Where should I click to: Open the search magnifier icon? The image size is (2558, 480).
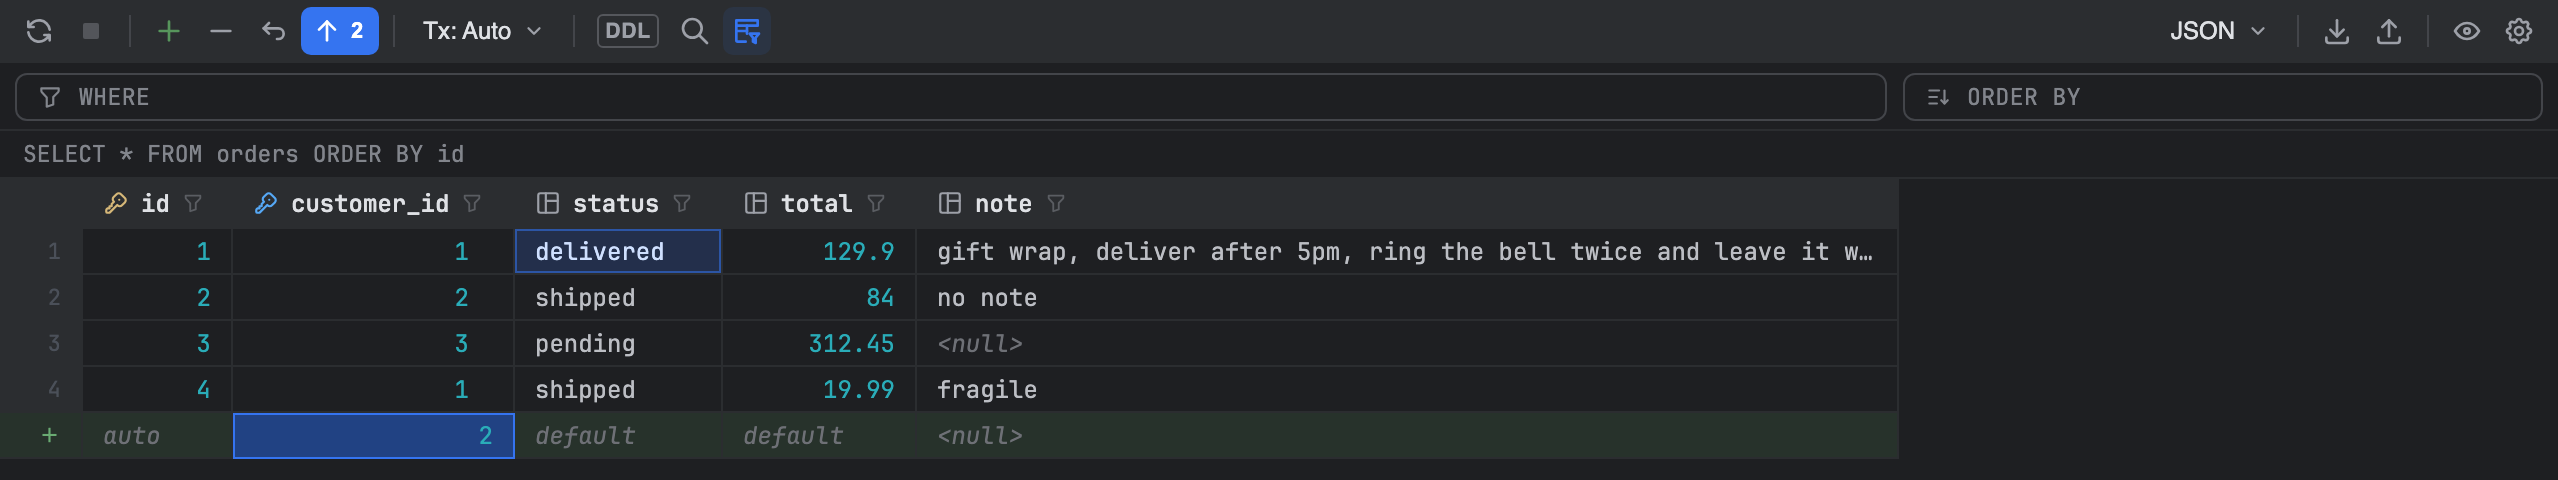695,31
